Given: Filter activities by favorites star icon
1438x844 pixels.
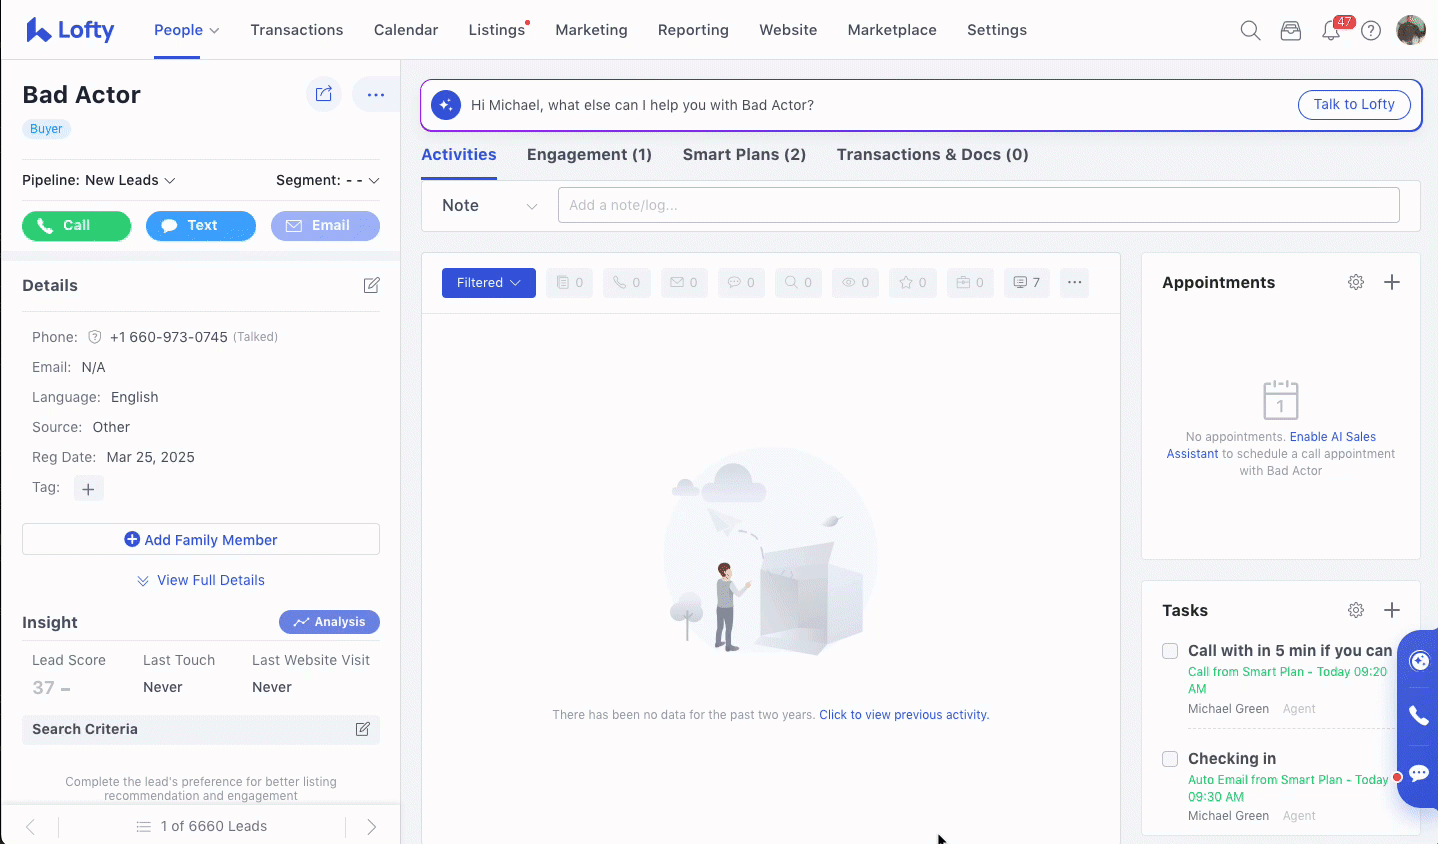Looking at the screenshot, I should pos(913,283).
